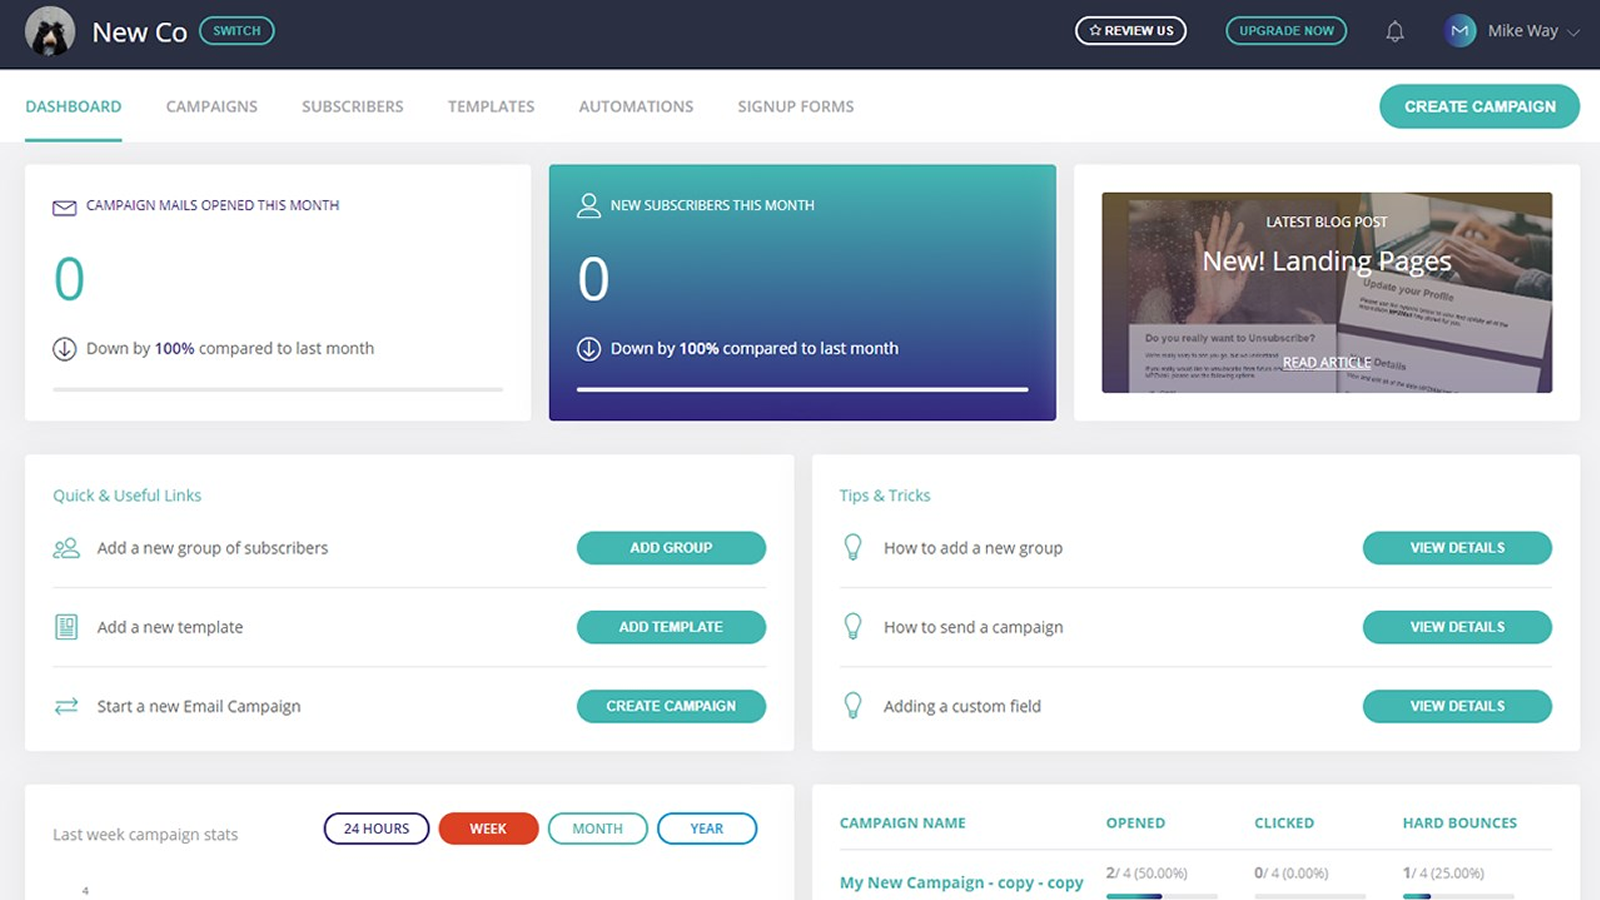View details for How to add a new group
Screen dimensions: 1600x900
coord(1457,548)
